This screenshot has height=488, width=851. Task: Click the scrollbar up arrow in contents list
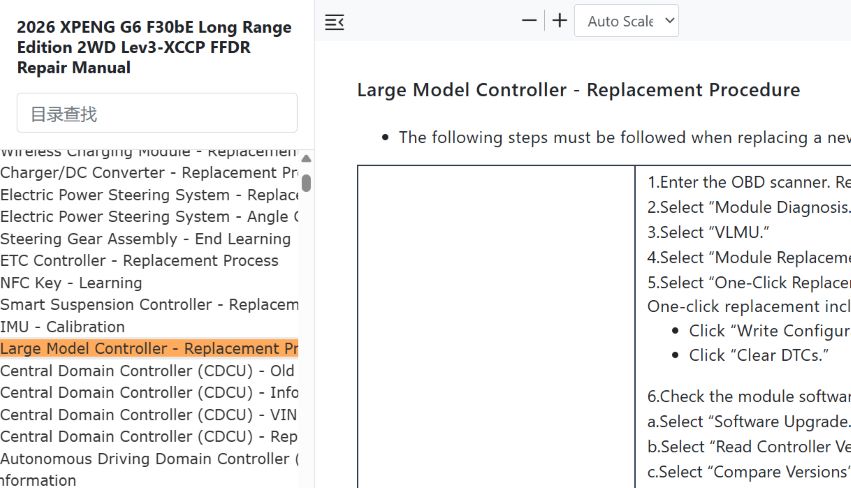pos(306,159)
